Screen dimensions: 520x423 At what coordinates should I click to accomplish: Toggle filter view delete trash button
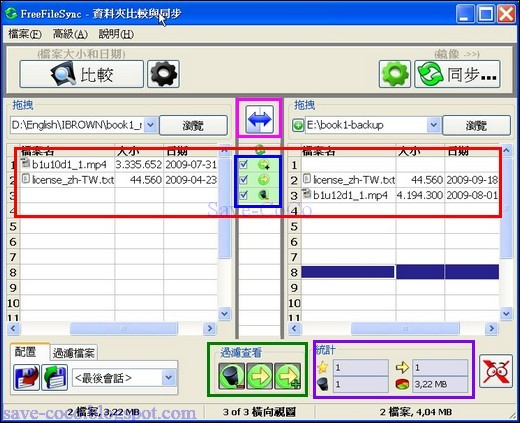[231, 376]
